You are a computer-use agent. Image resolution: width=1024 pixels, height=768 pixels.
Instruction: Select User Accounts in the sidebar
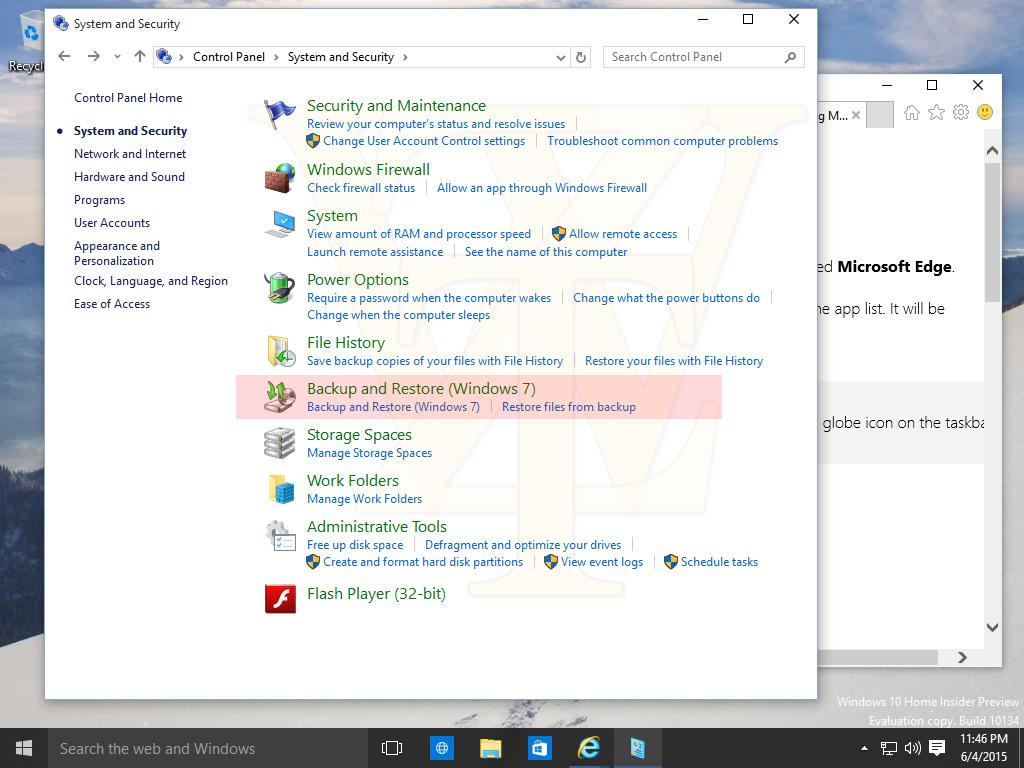click(112, 223)
